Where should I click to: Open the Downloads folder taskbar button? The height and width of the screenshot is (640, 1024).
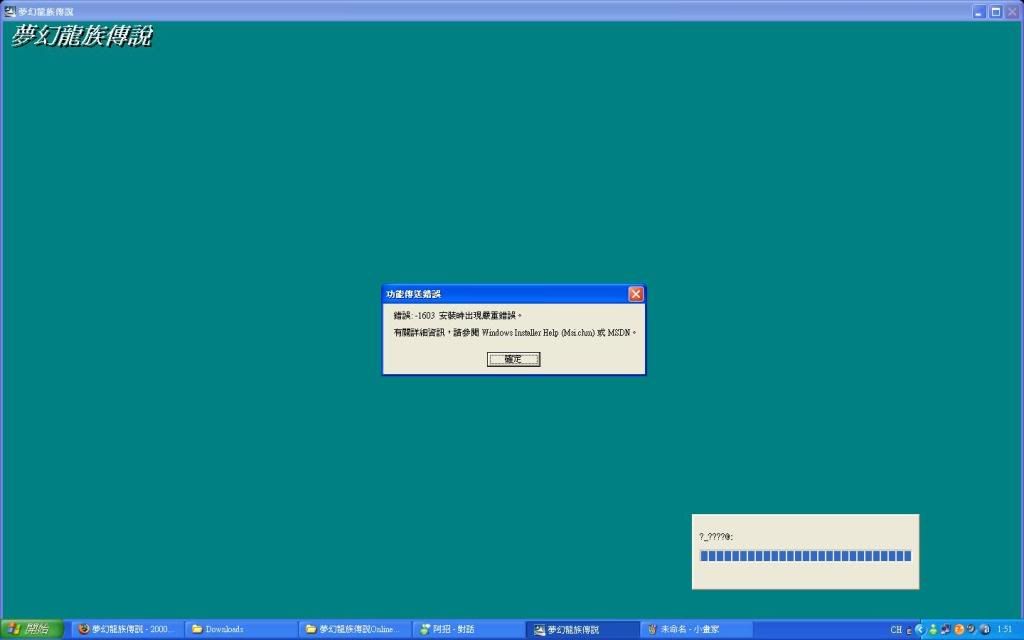pos(241,629)
